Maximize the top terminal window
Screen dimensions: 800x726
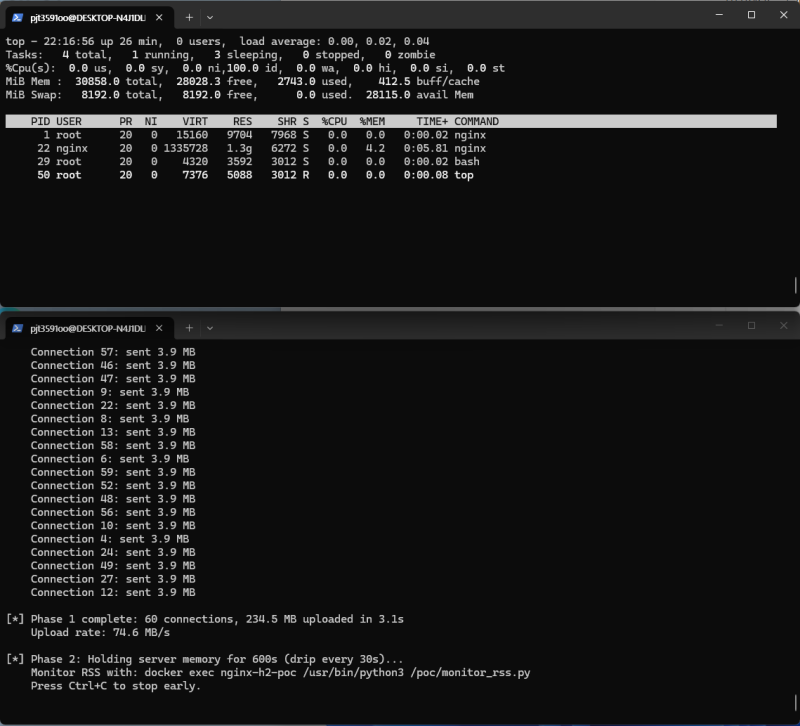click(752, 15)
